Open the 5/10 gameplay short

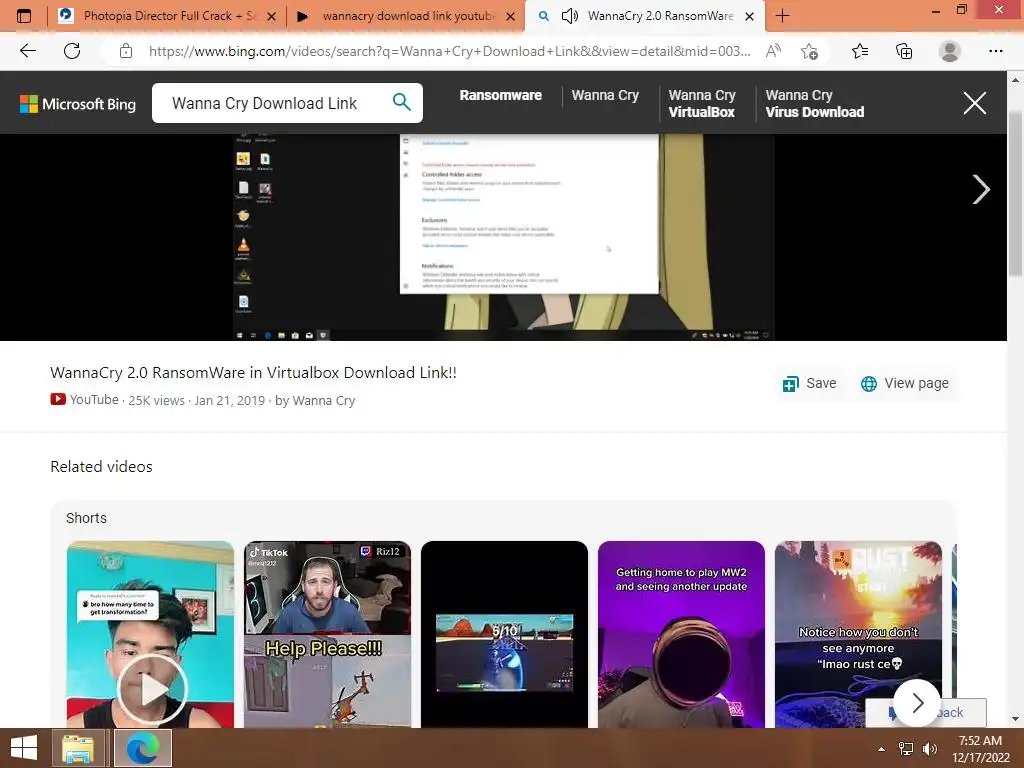[504, 634]
